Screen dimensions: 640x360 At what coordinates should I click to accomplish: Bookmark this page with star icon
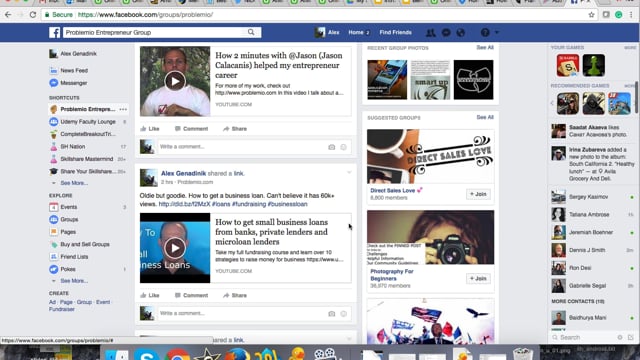(591, 15)
